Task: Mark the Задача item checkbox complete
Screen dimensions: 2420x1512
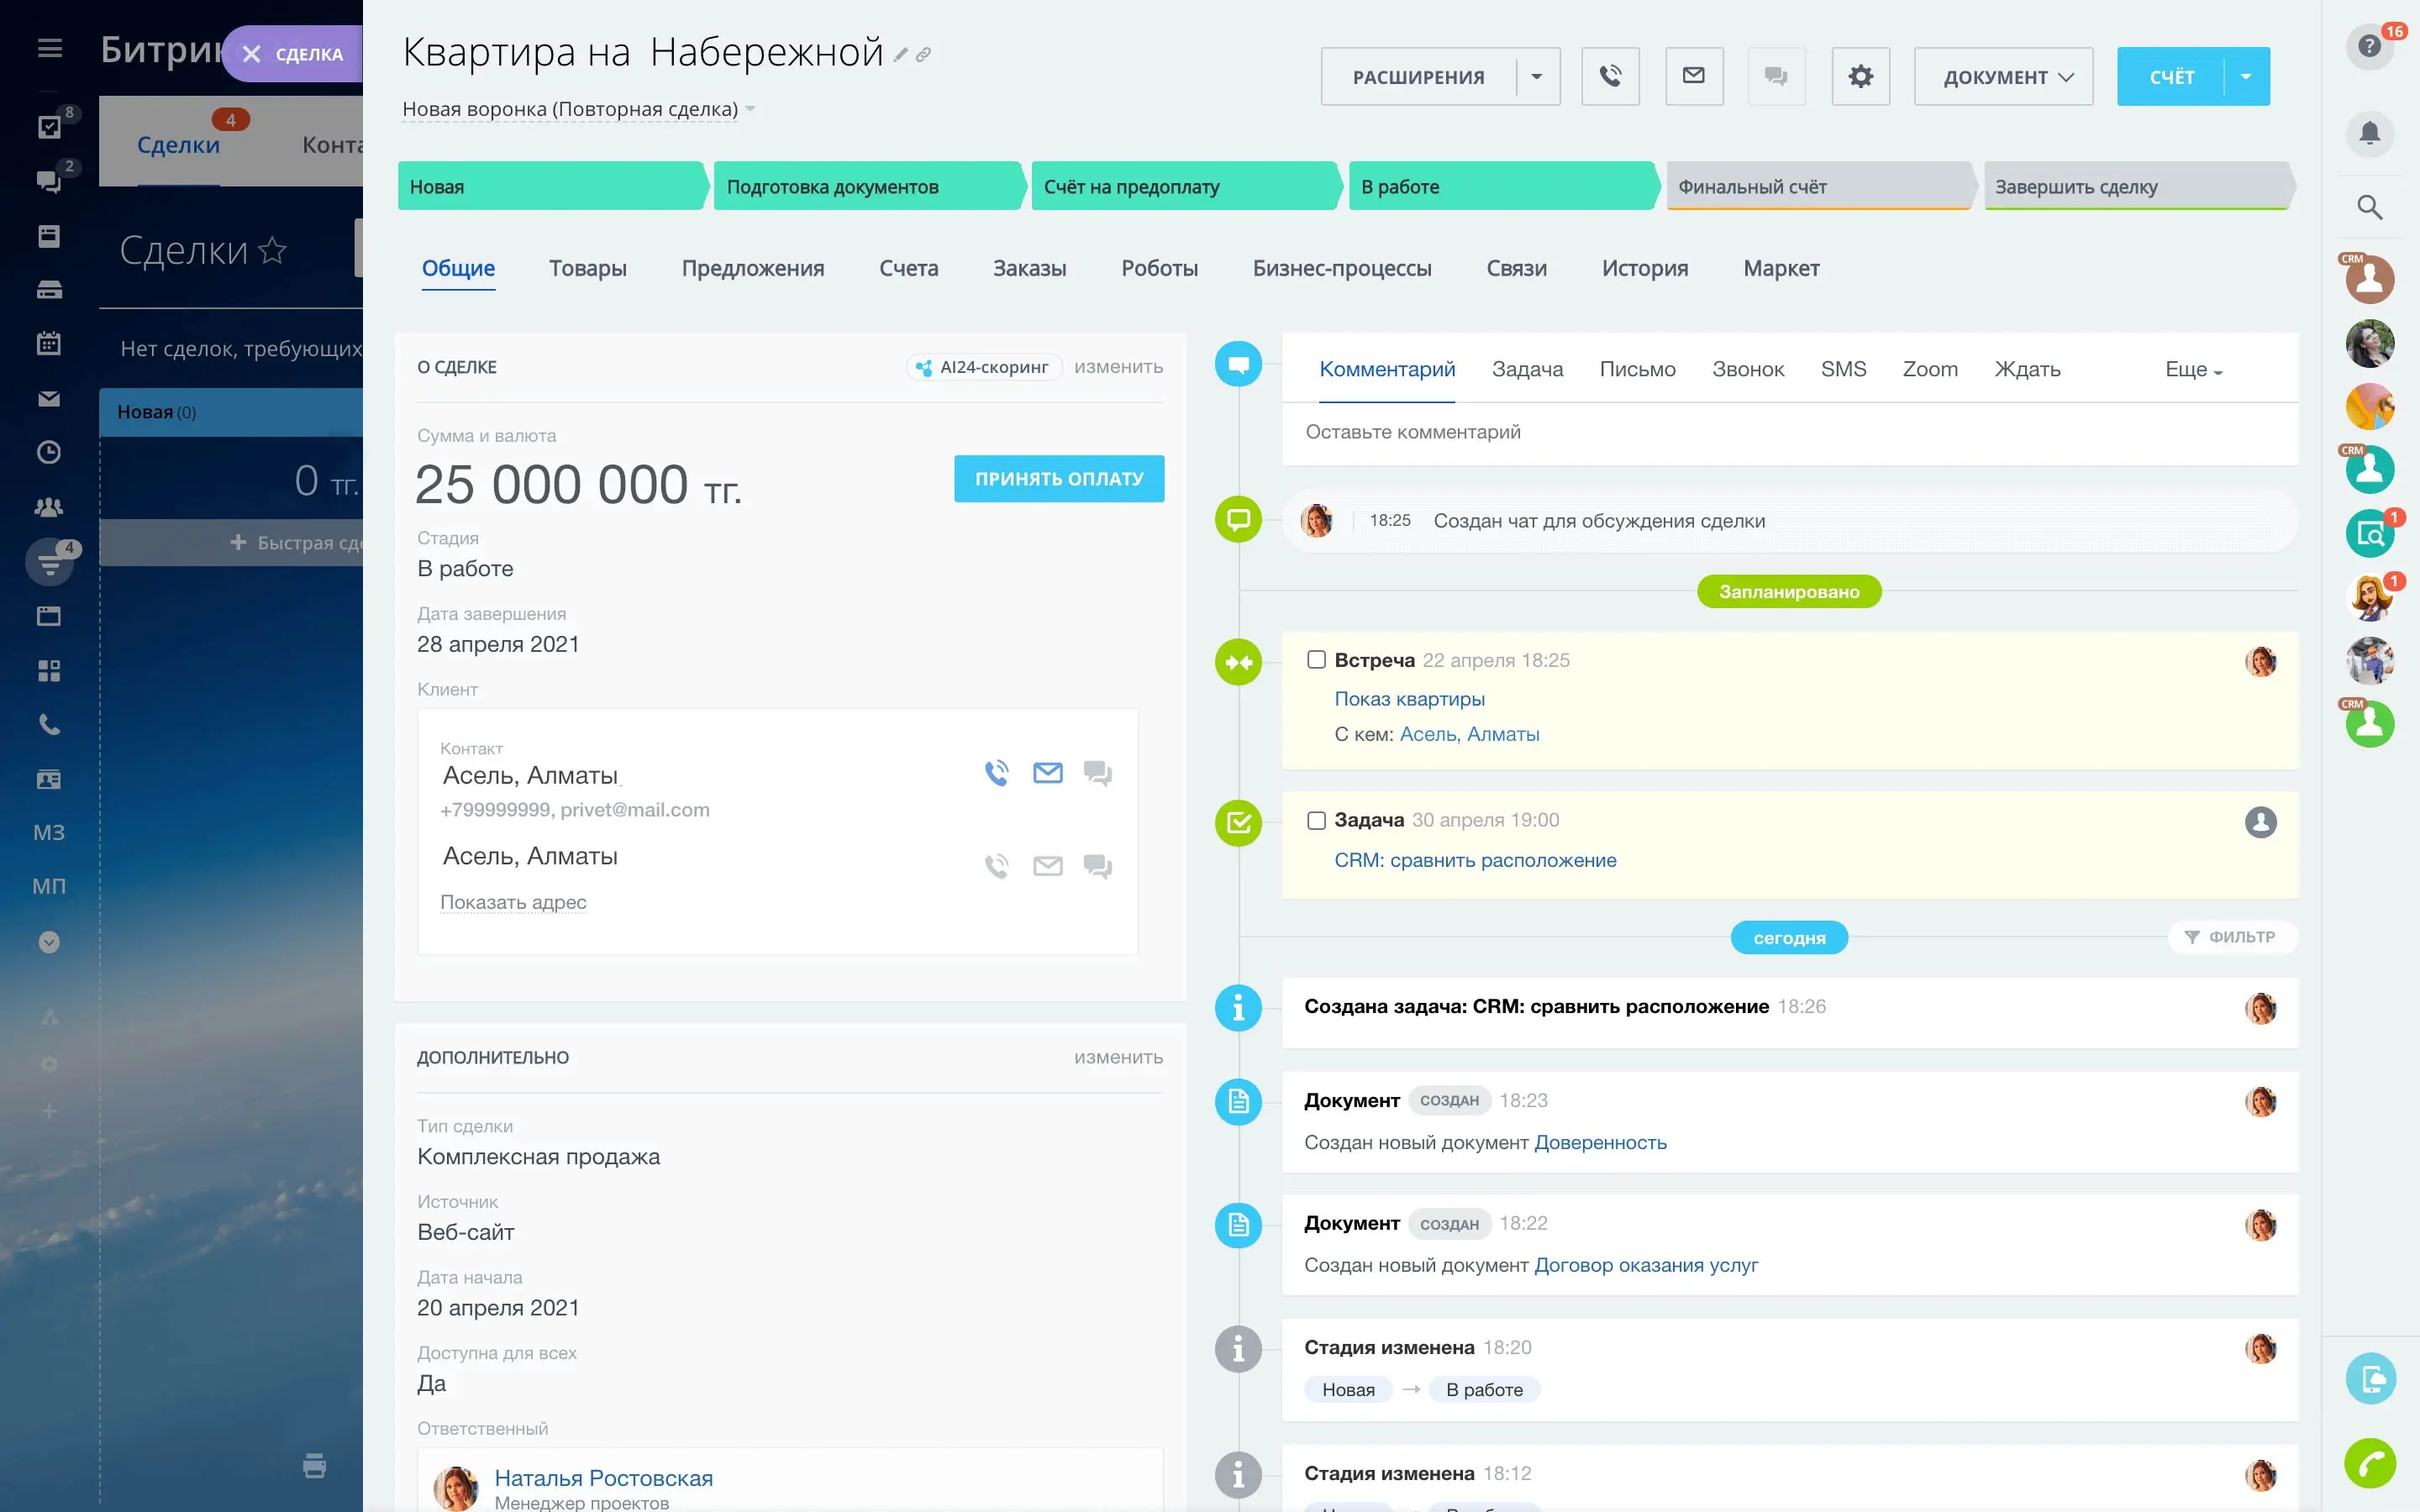Action: pos(1315,819)
